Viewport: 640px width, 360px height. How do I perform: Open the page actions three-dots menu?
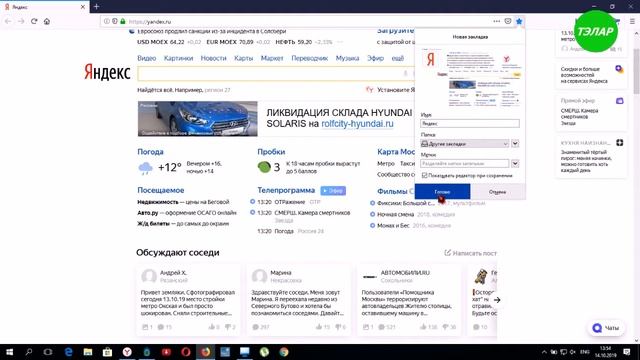pos(496,21)
